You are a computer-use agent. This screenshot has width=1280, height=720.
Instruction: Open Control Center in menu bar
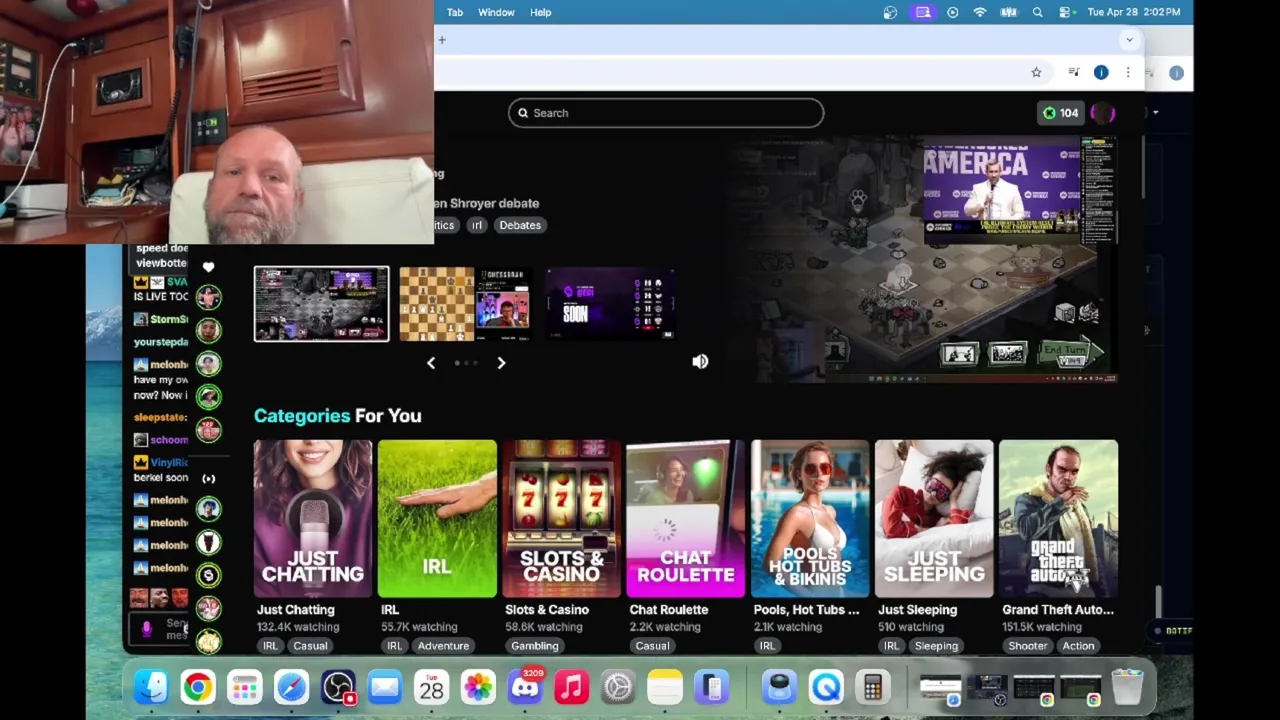pos(1063,12)
